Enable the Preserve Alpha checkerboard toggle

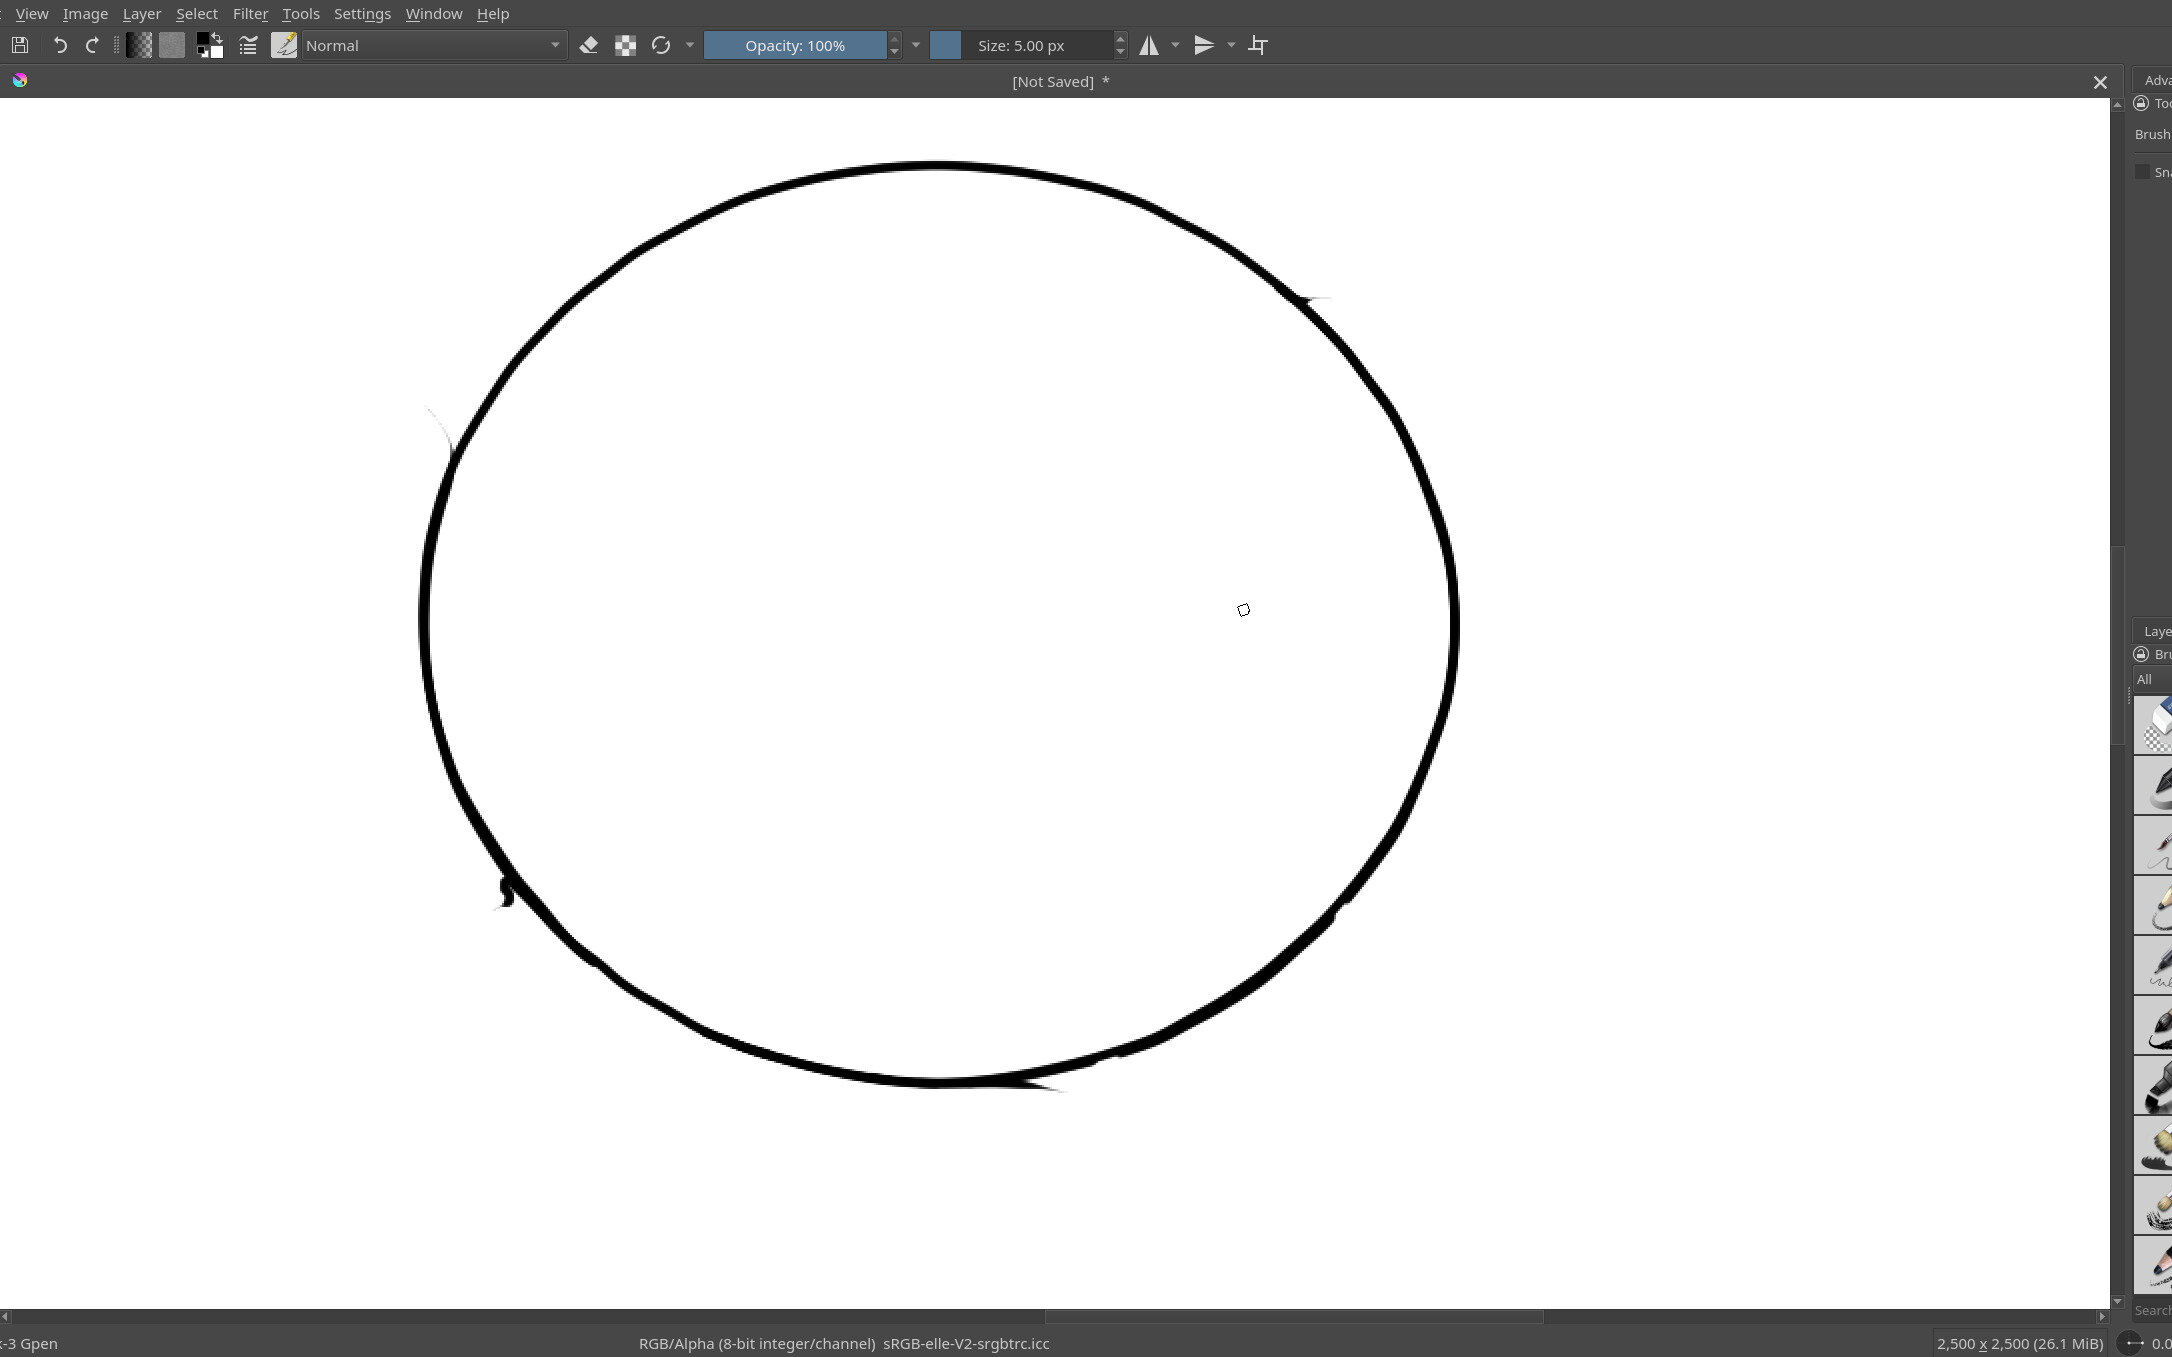tap(625, 45)
